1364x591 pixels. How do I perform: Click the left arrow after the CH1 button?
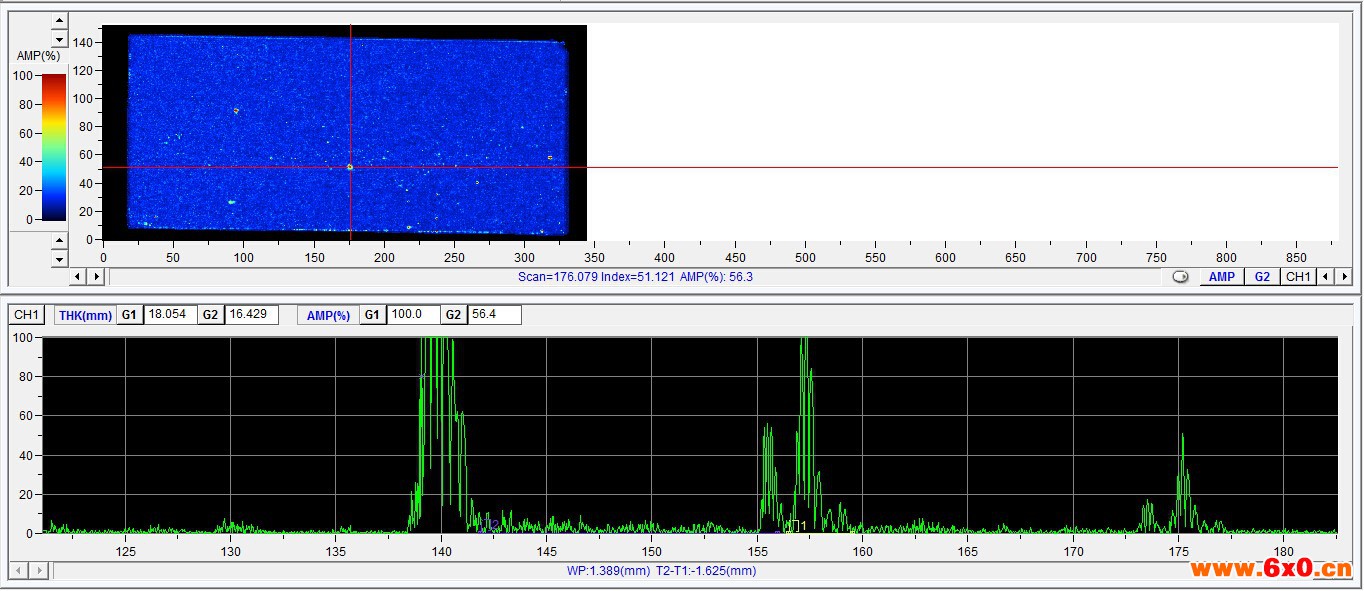(x=1325, y=277)
